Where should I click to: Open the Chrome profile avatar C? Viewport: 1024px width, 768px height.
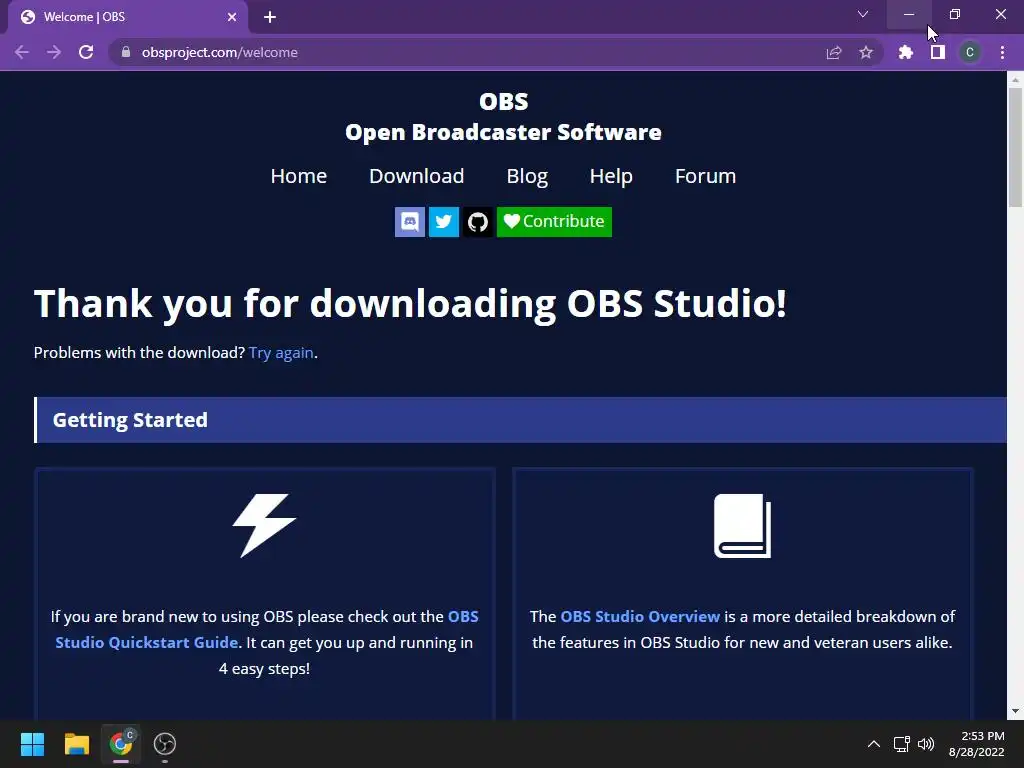click(x=970, y=52)
